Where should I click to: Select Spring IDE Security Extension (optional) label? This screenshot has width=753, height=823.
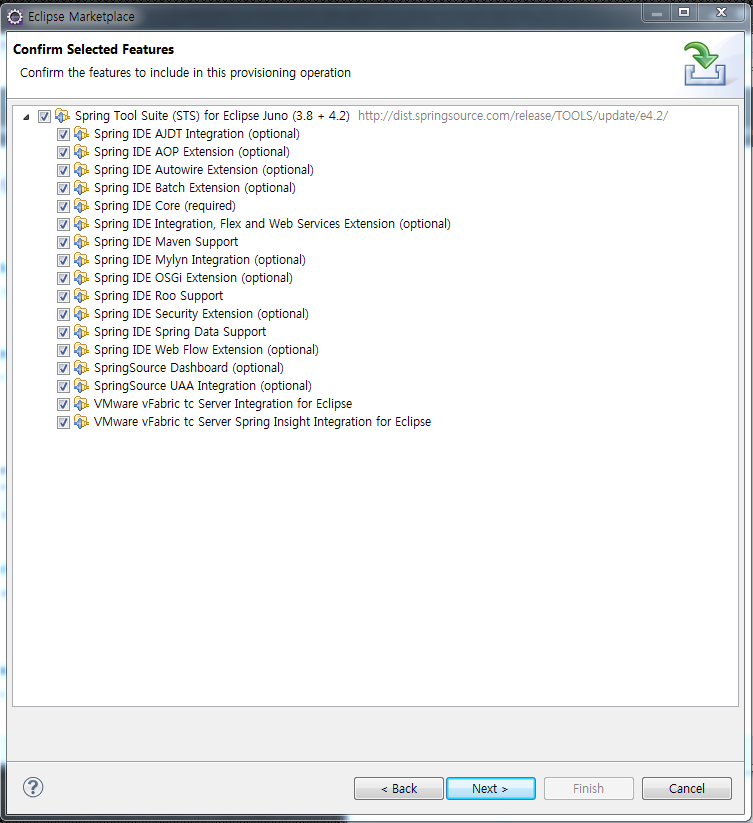pyautogui.click(x=201, y=314)
